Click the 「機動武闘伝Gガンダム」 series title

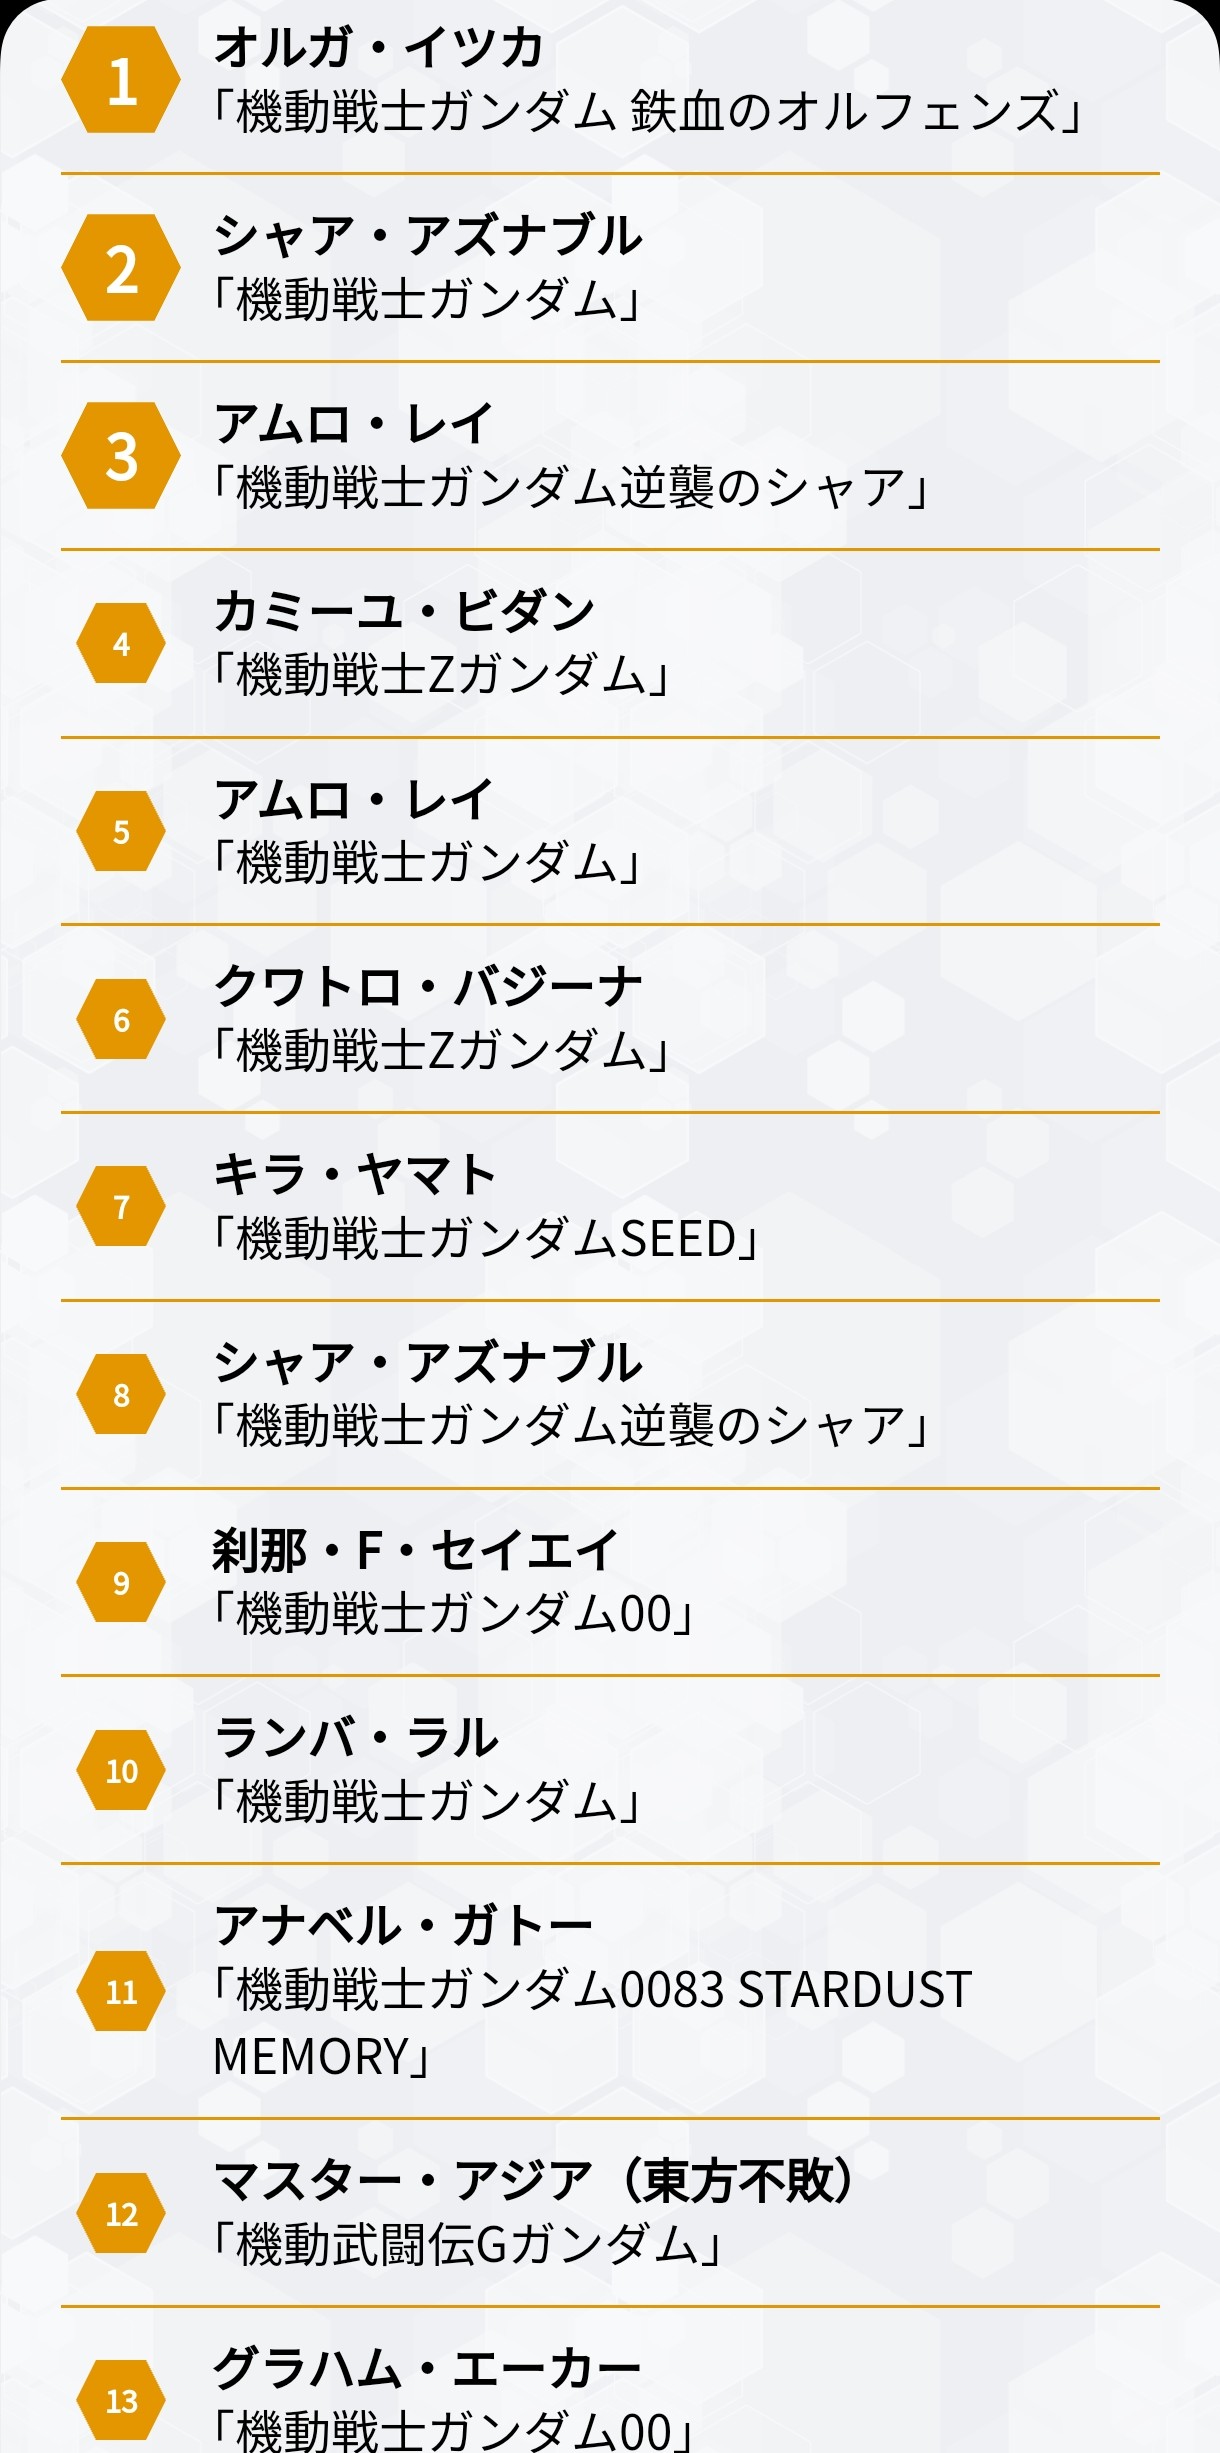[x=467, y=2244]
